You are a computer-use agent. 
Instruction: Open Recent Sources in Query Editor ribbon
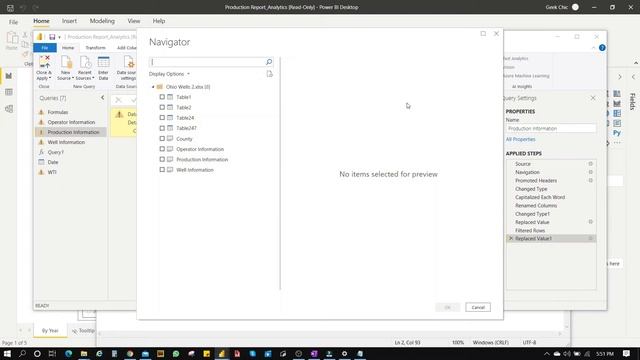click(85, 62)
